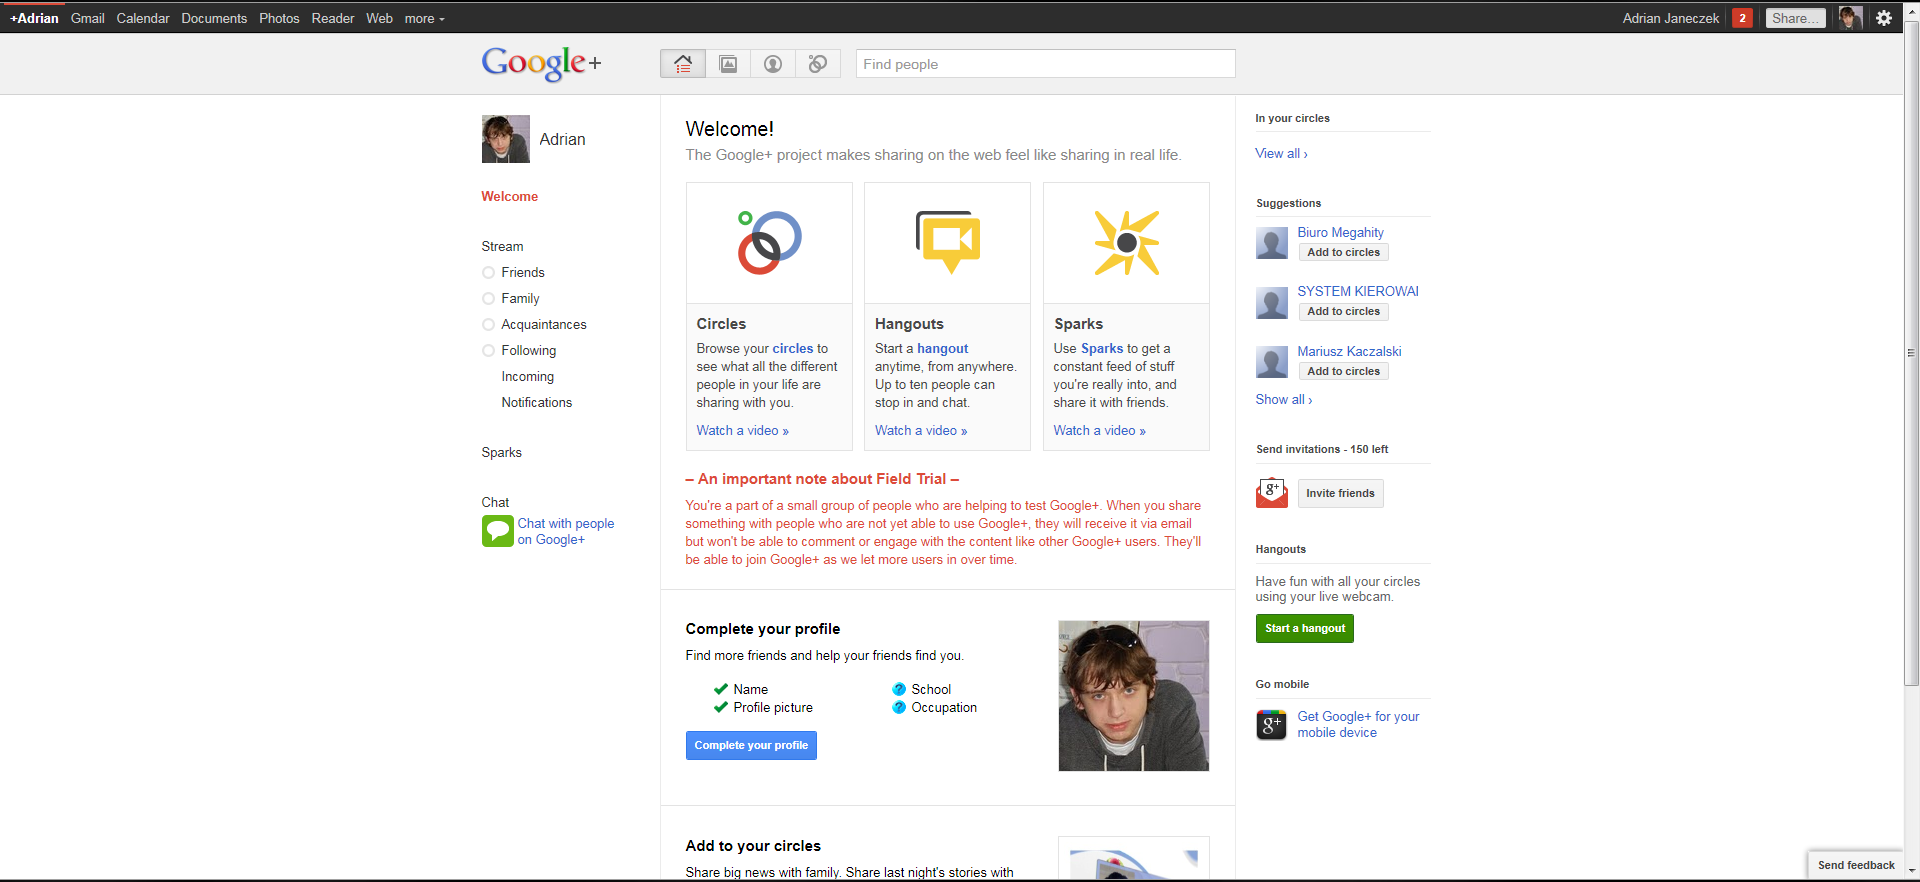Click the hangout link in Hangouts card

(943, 349)
